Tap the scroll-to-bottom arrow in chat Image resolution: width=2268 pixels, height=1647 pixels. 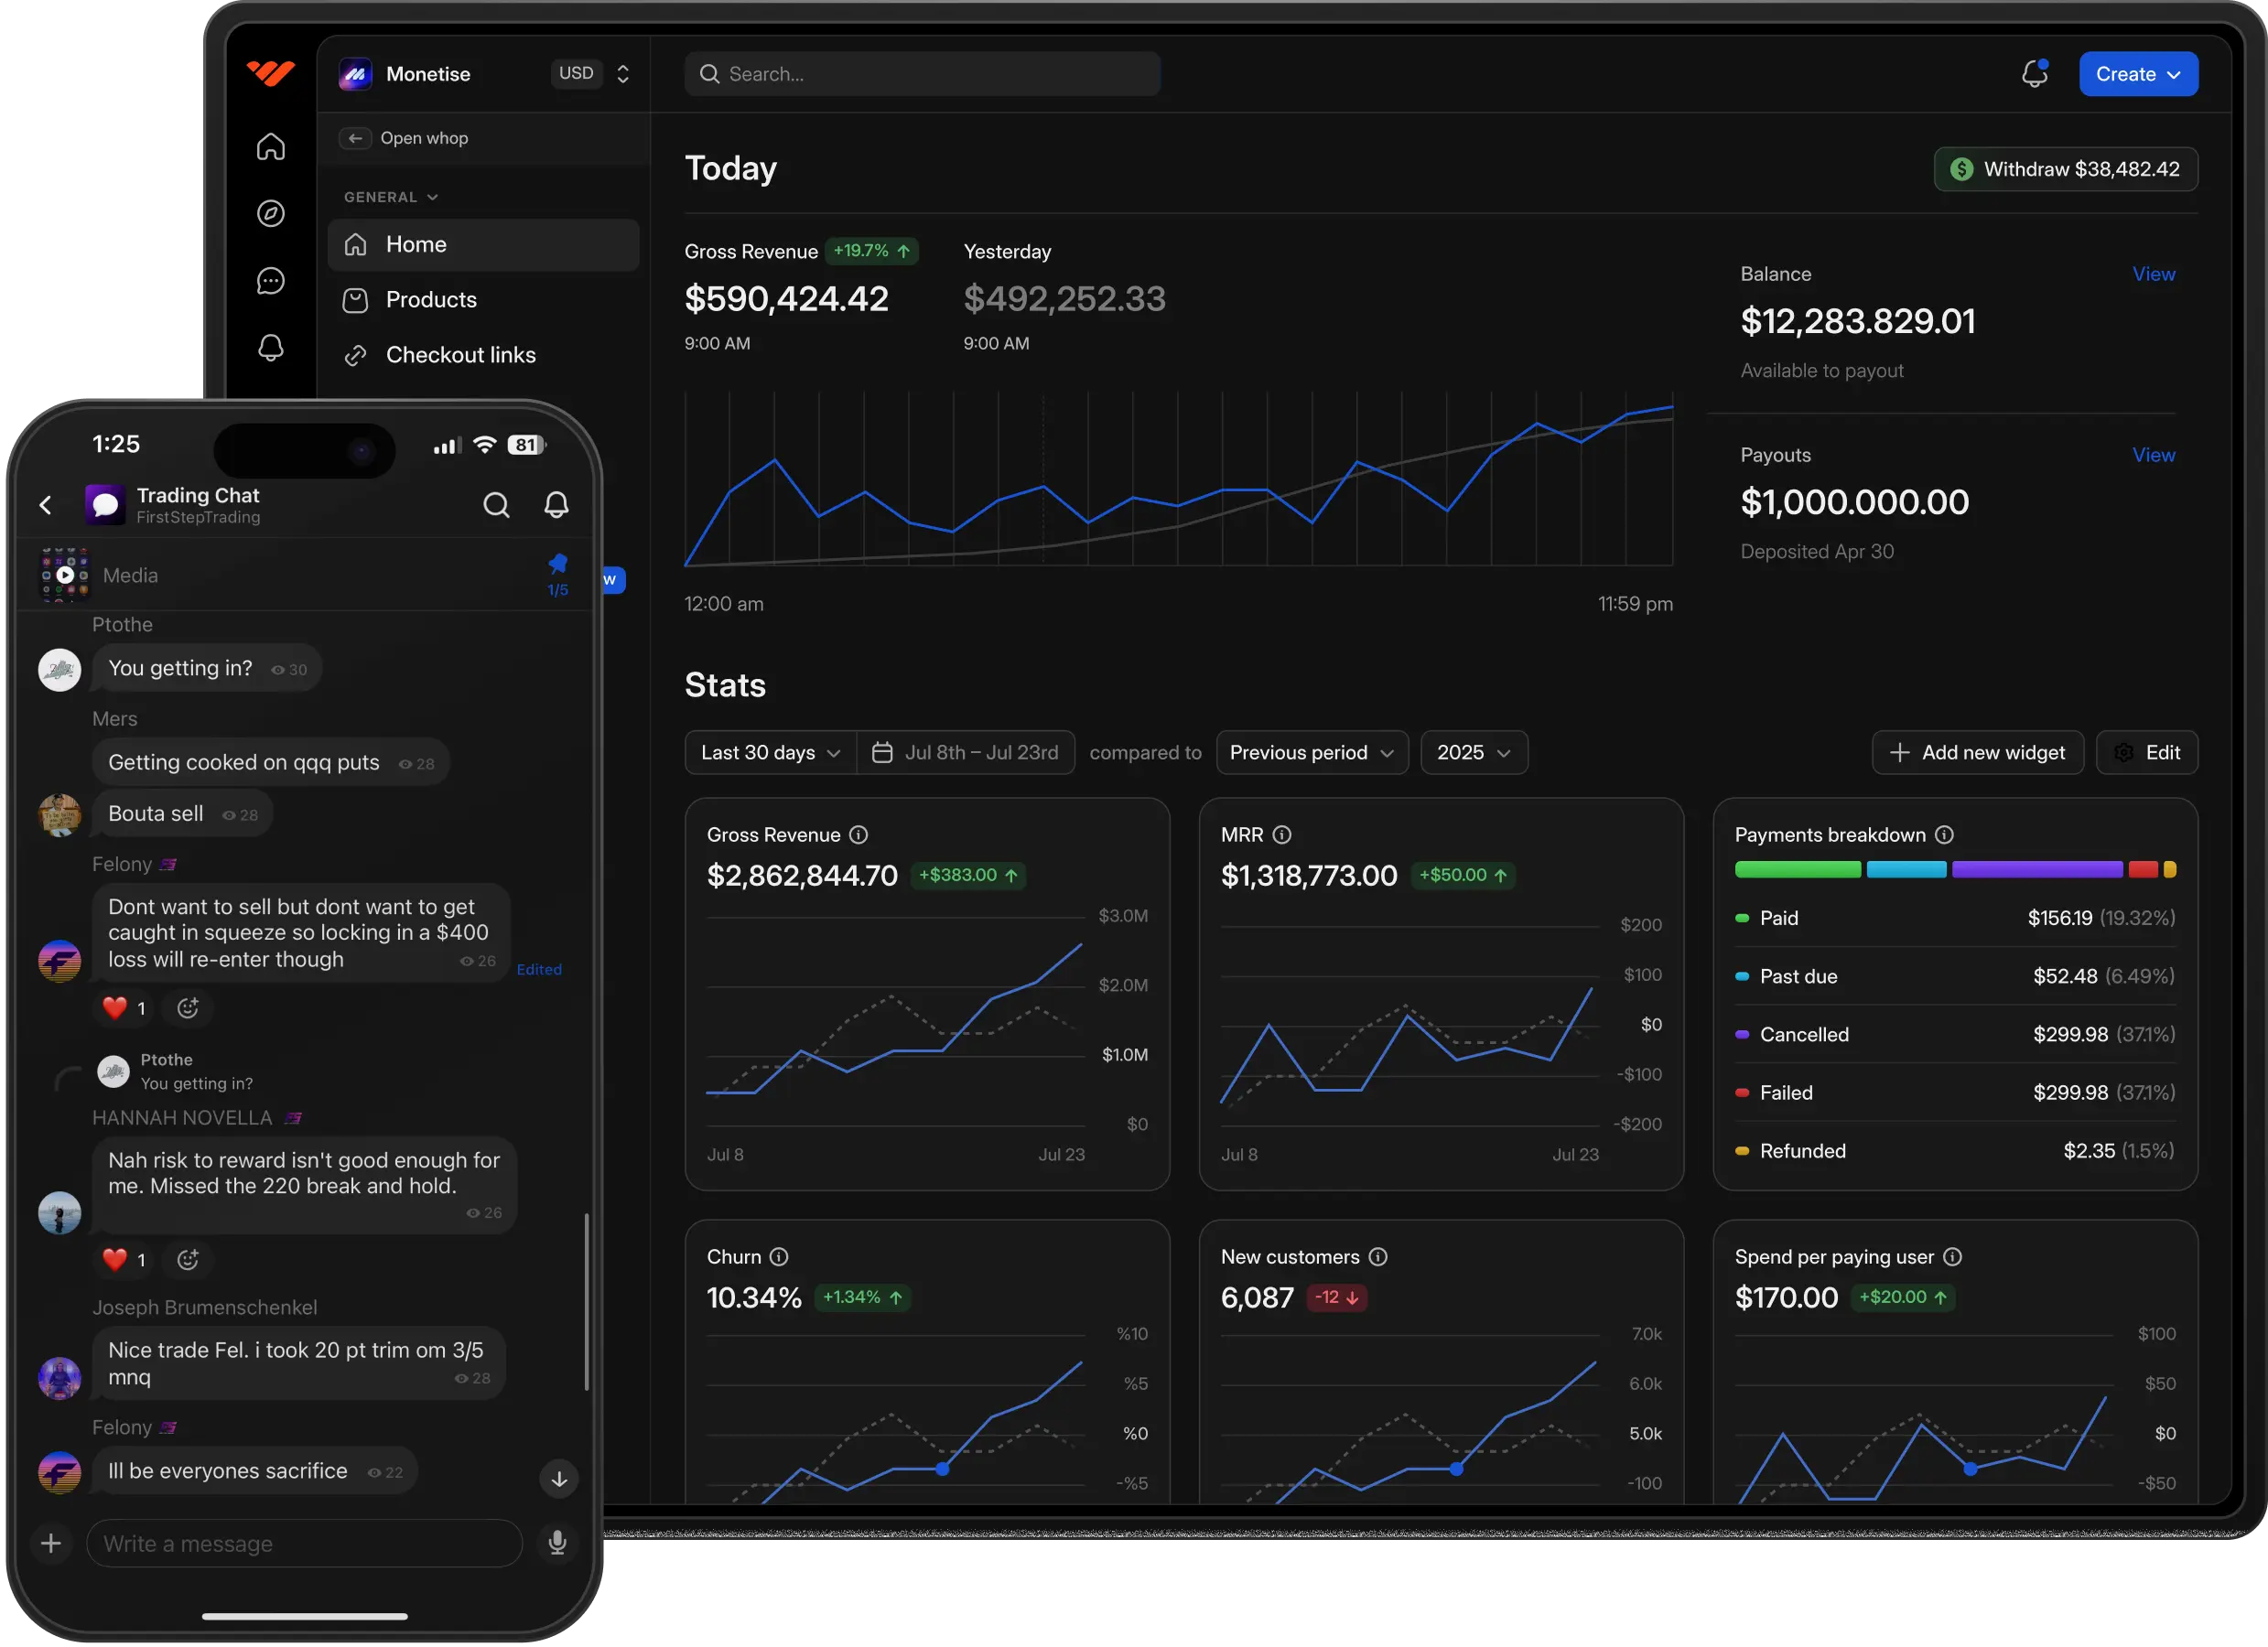click(x=559, y=1478)
